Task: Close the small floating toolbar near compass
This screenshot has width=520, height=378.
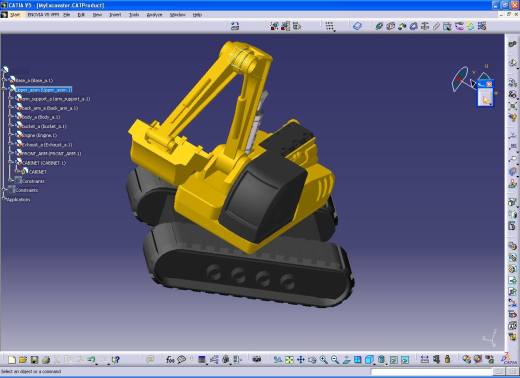Action: click(x=489, y=84)
